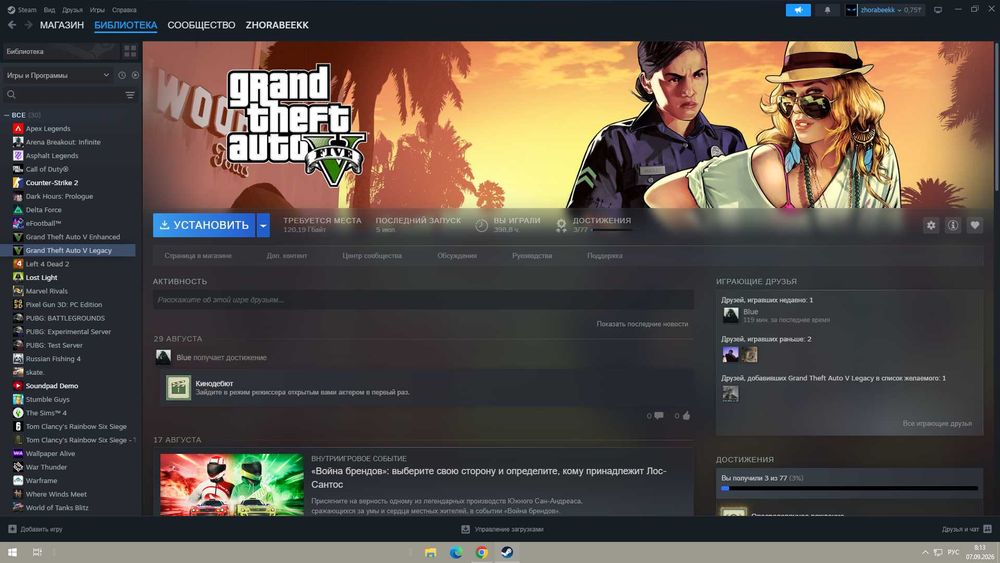Image resolution: width=1000 pixels, height=563 pixels.
Task: Click thumbs-up on Blue's achievement
Action: [686, 416]
